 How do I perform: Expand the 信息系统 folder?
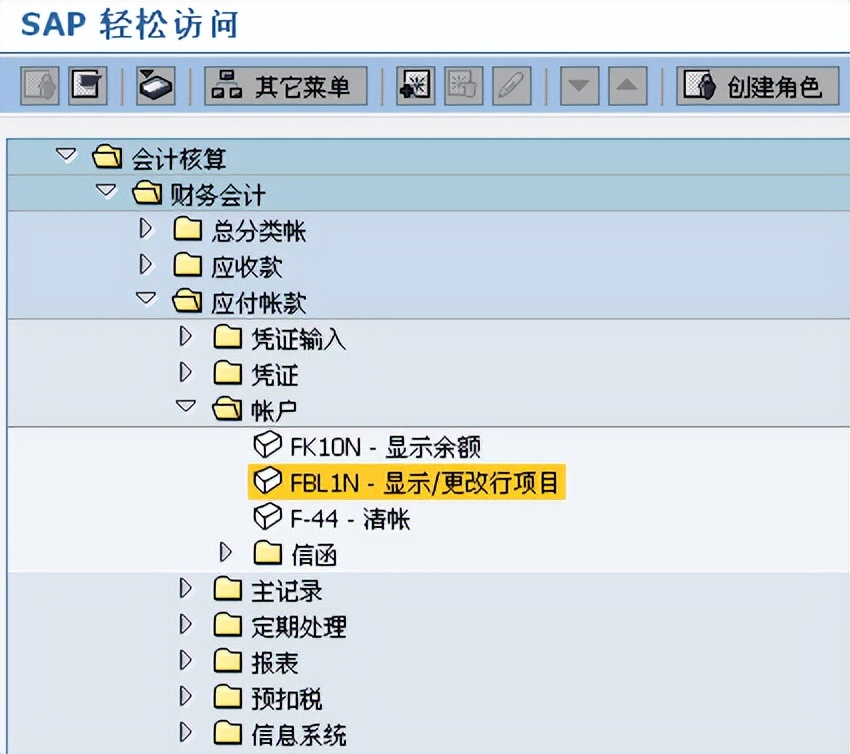coord(186,733)
